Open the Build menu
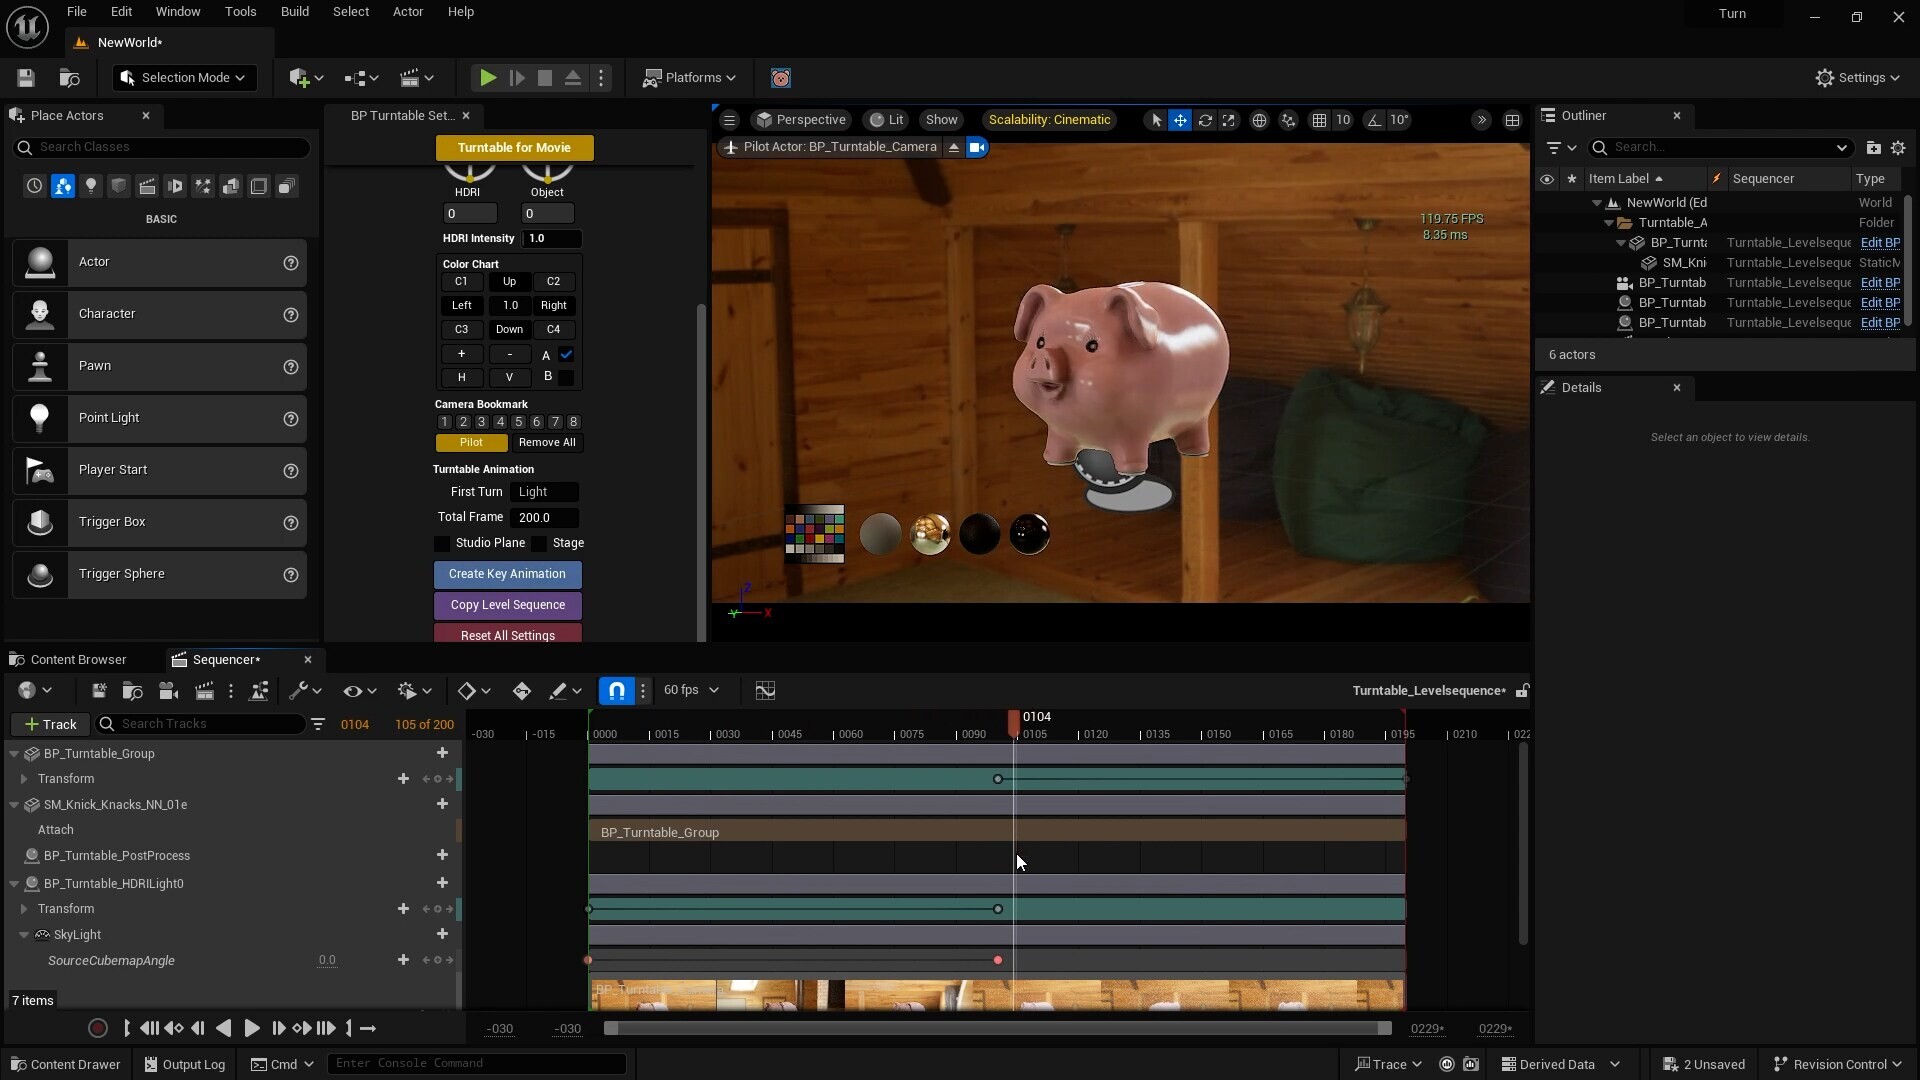 tap(294, 11)
